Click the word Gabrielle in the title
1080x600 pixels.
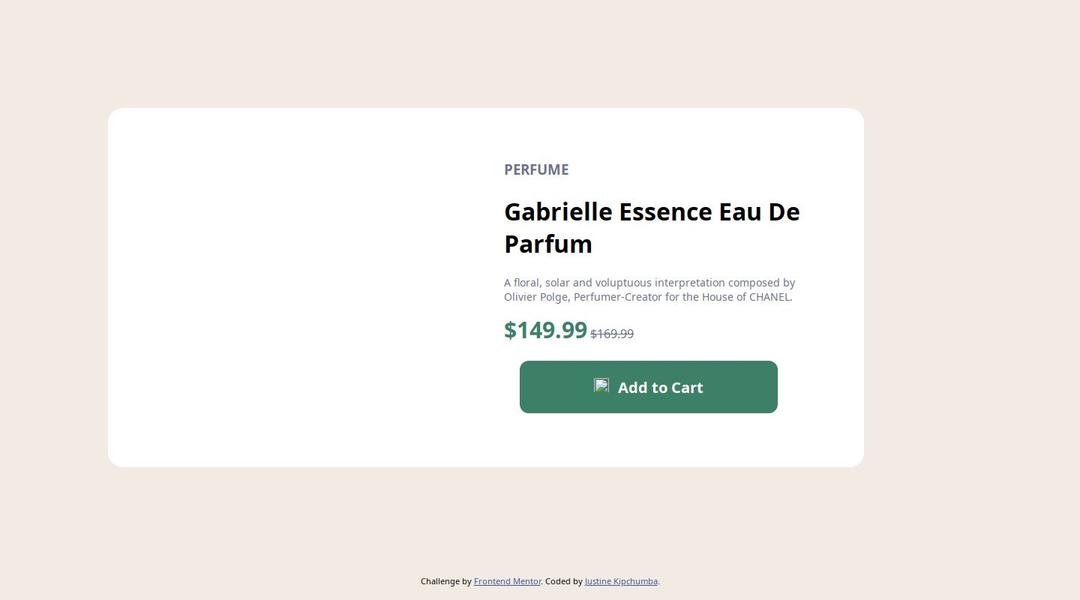tap(557, 212)
